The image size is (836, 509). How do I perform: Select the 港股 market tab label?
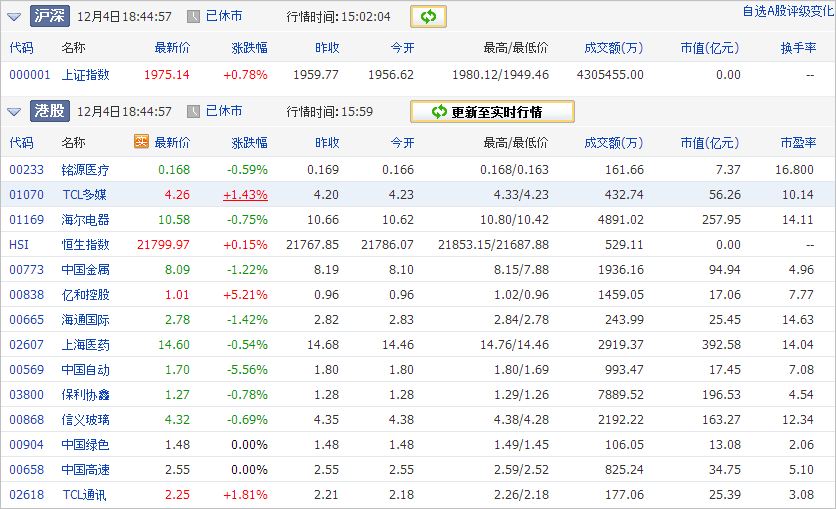pos(50,111)
